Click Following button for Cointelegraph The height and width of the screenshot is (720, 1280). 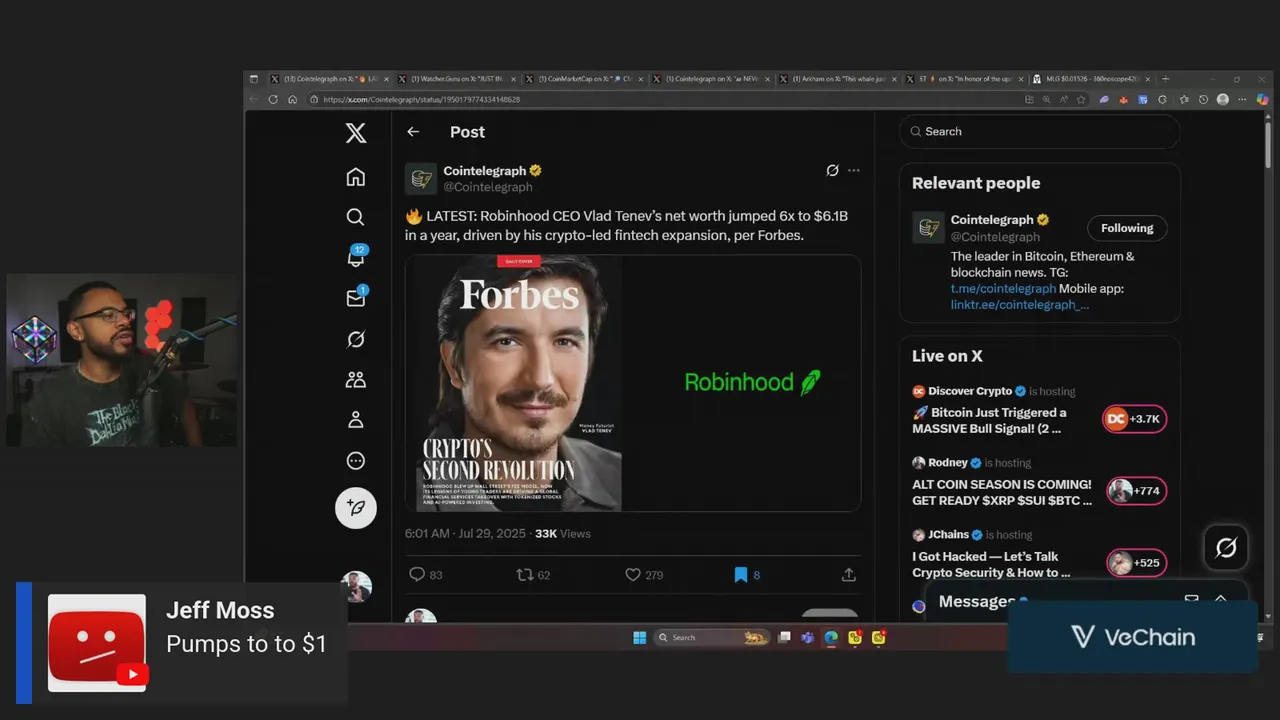point(1127,228)
